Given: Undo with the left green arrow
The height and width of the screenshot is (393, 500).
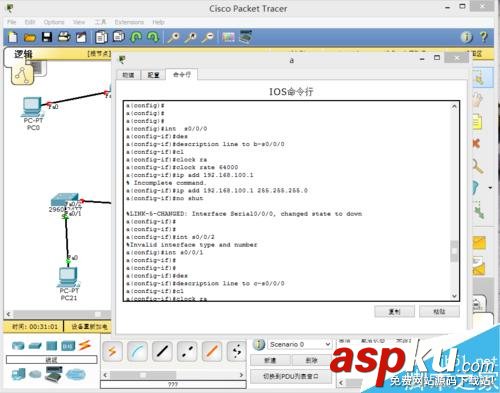Looking at the screenshot, I should (x=136, y=37).
